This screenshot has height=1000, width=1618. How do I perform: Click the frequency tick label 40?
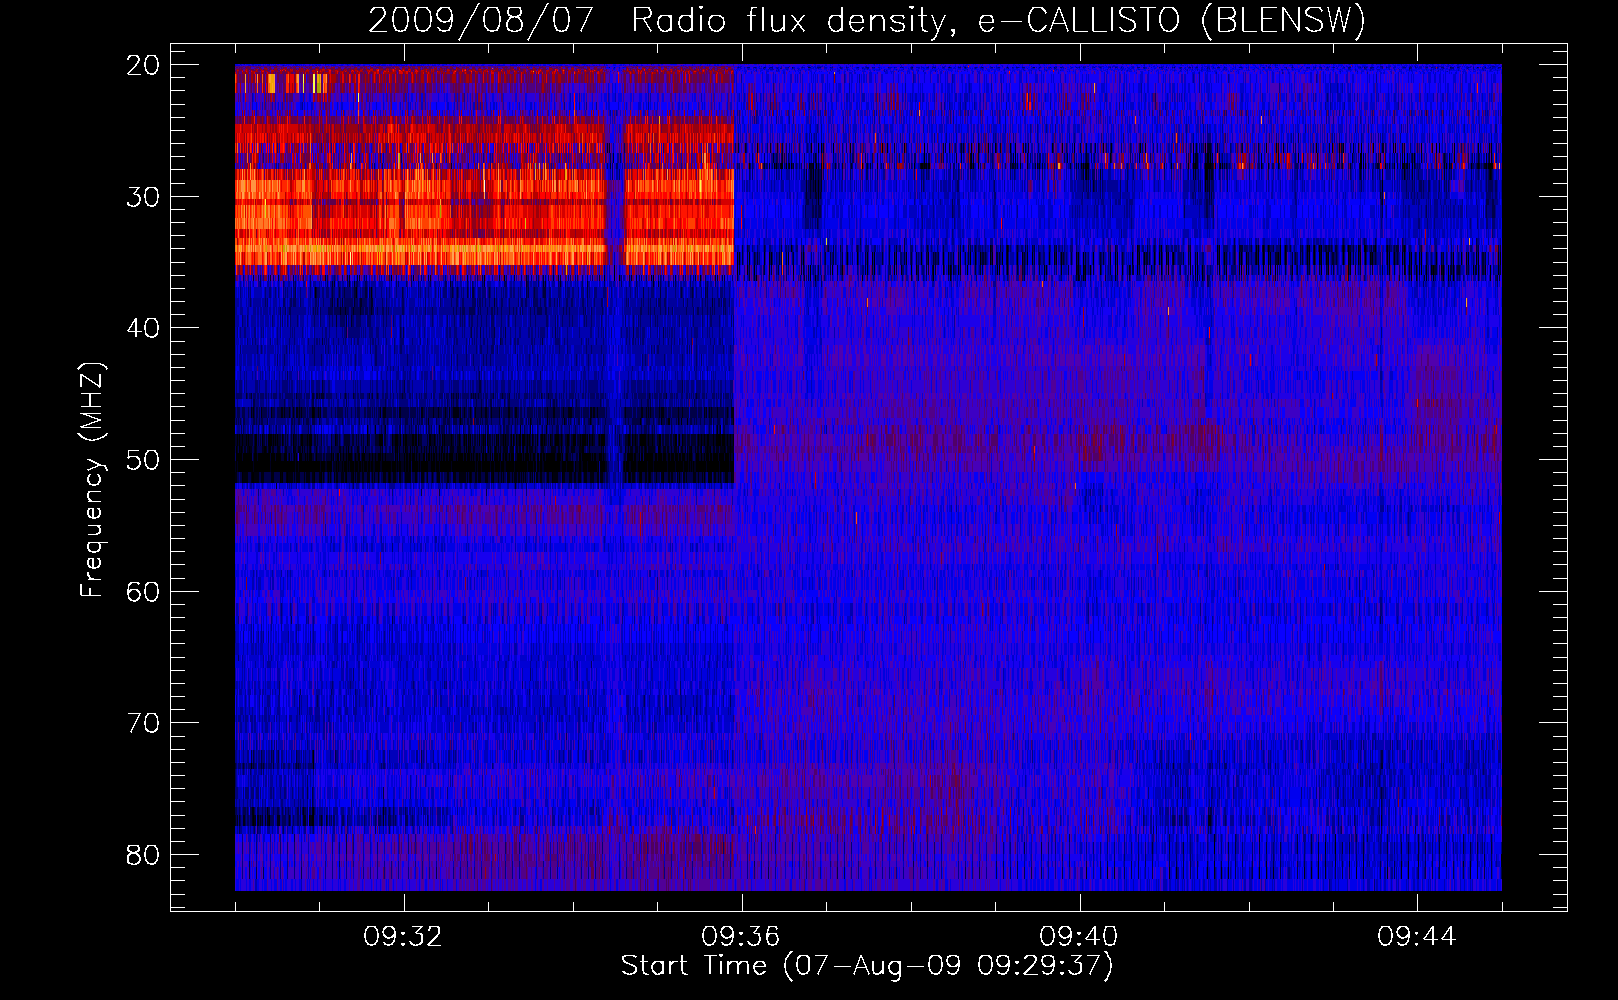[144, 328]
